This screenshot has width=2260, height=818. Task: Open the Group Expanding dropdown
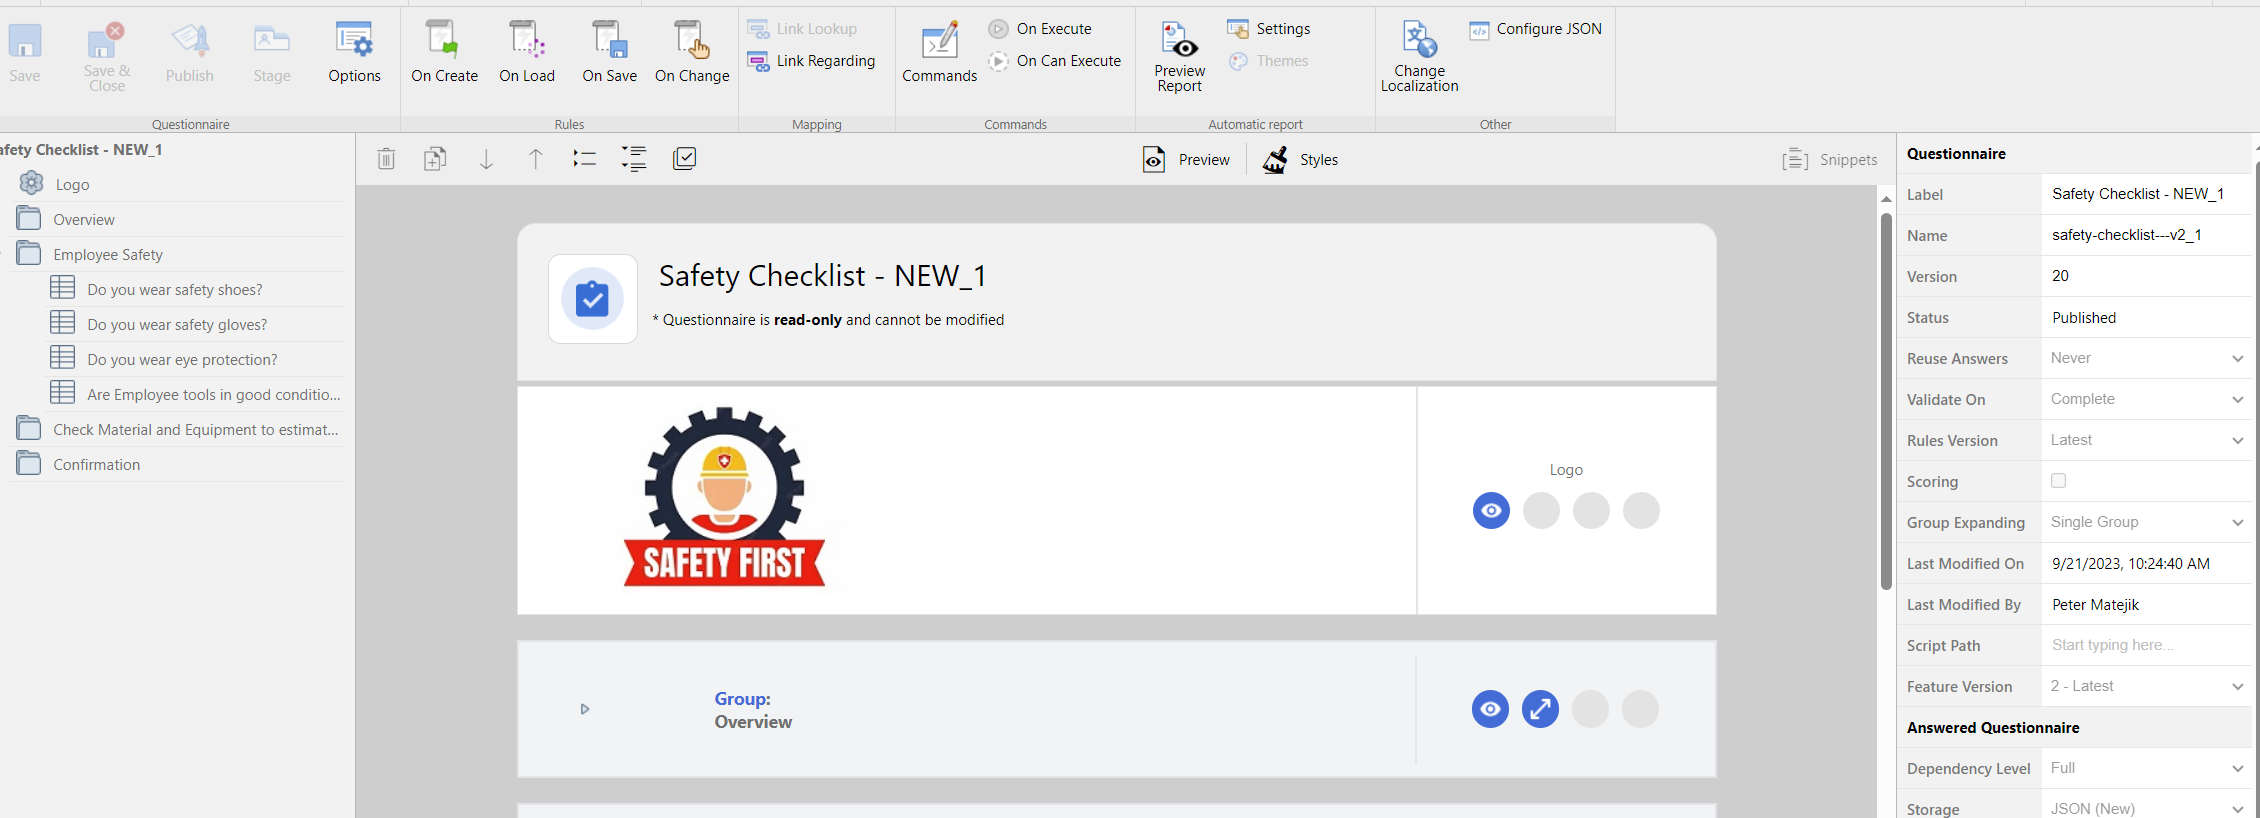click(2146, 523)
